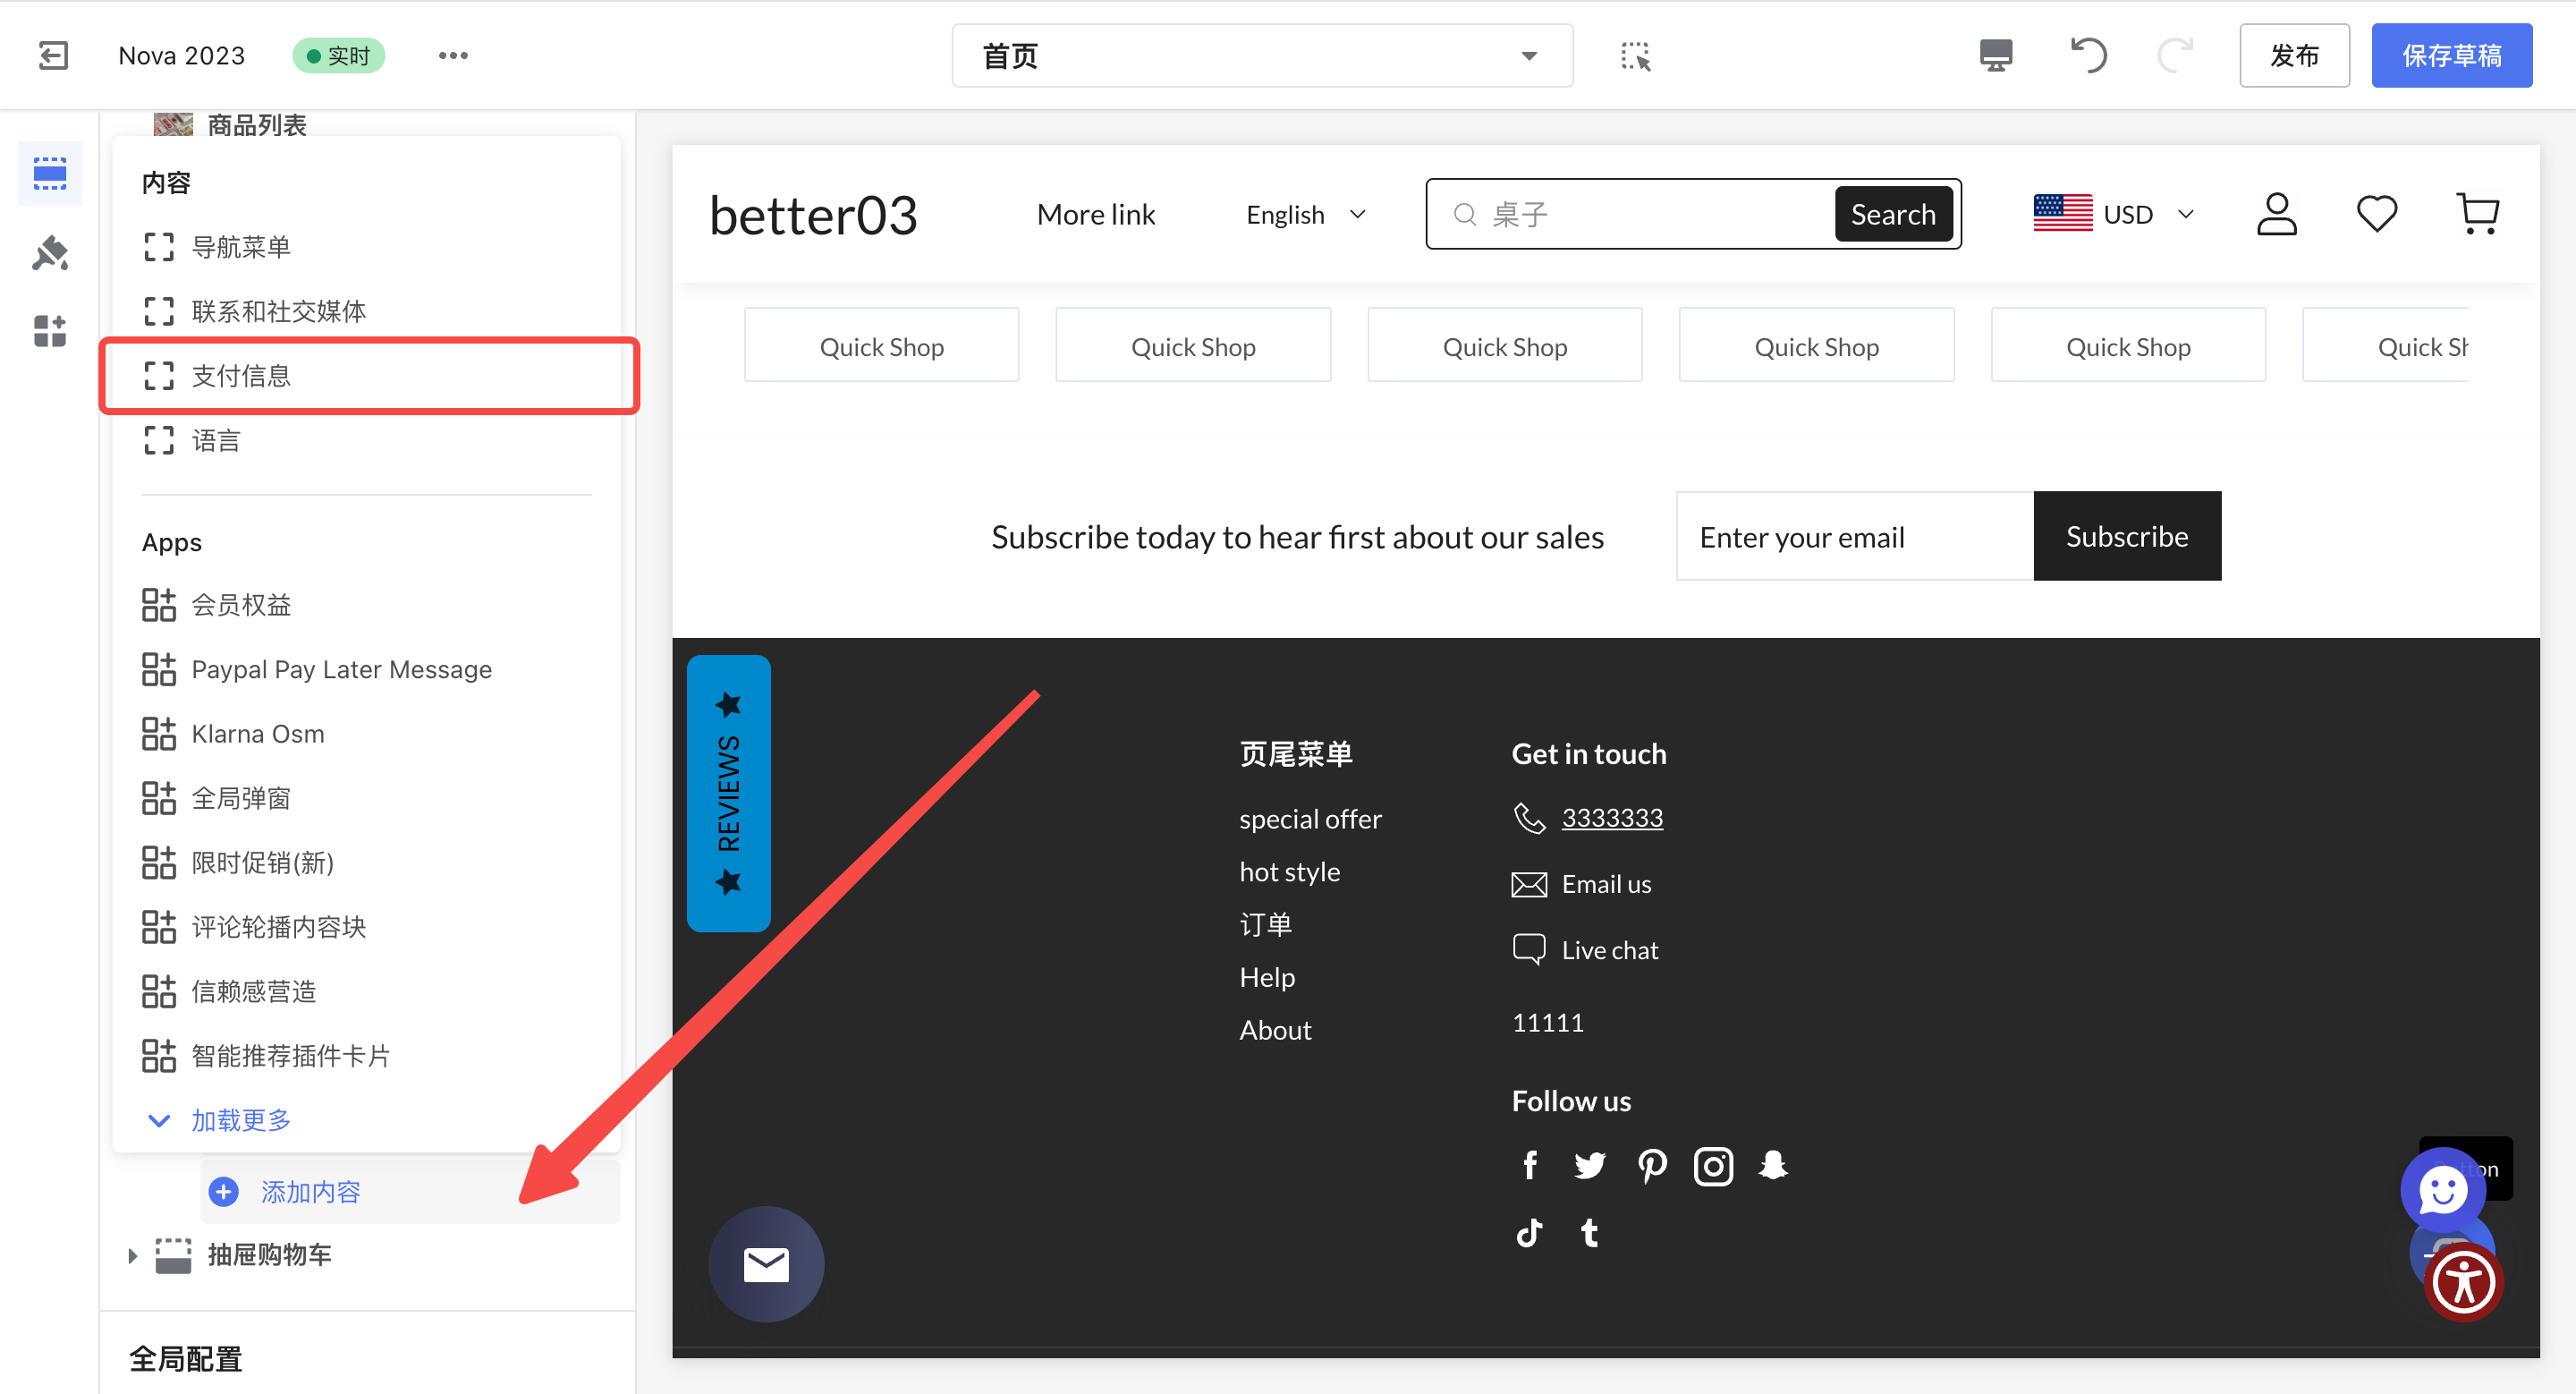Click the Enter your email field
Viewport: 2576px width, 1394px height.
point(1853,537)
